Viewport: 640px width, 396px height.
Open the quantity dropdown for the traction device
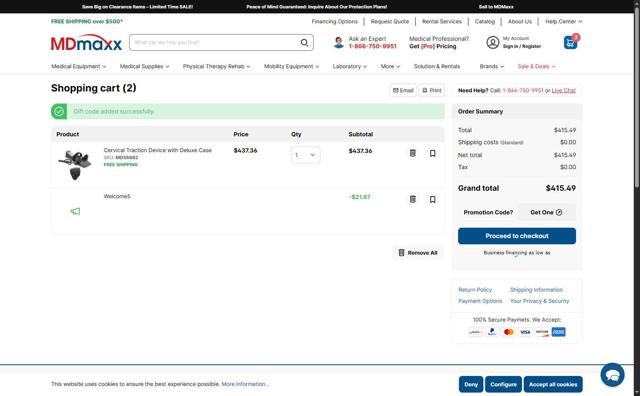(x=305, y=155)
